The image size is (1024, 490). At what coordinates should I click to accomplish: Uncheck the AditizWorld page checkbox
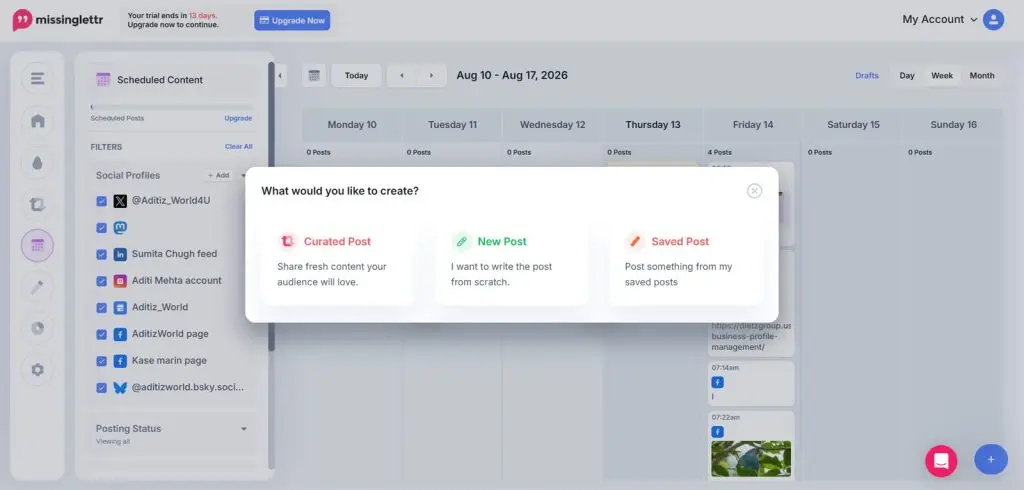click(x=101, y=335)
